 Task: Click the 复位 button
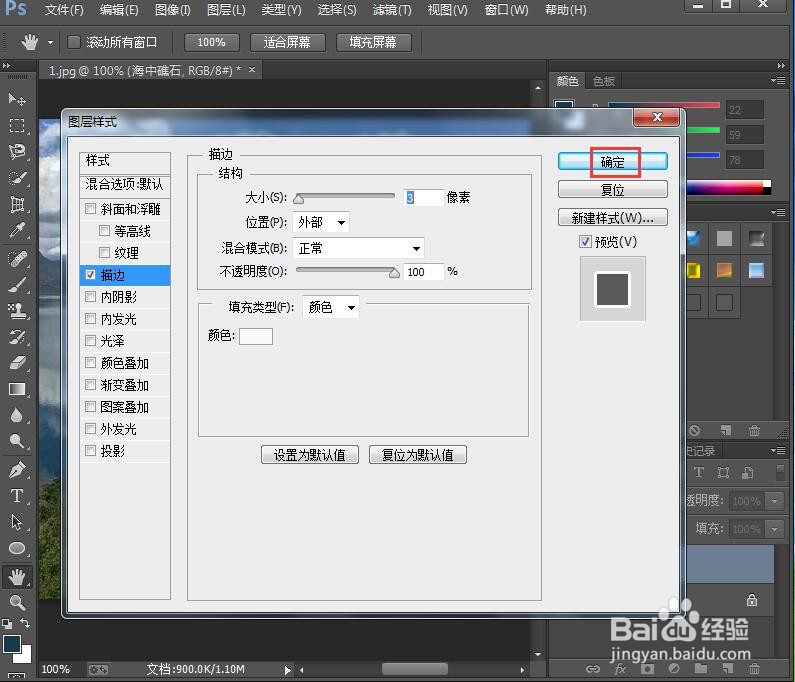[x=612, y=190]
